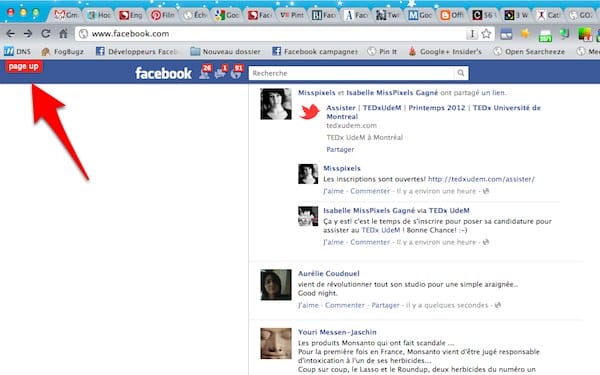Image resolution: width=600 pixels, height=375 pixels.
Task: Click J'aime under the Misspixels comment
Action: click(333, 191)
